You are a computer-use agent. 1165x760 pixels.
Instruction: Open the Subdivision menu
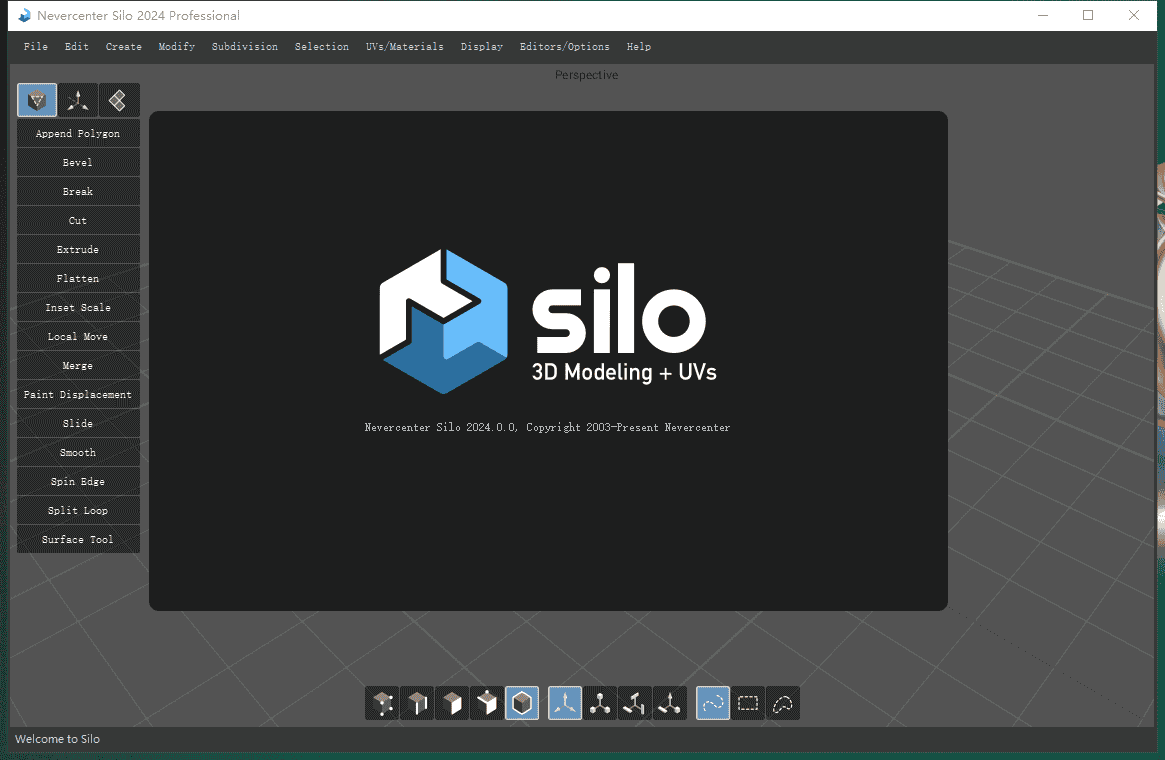pyautogui.click(x=244, y=47)
